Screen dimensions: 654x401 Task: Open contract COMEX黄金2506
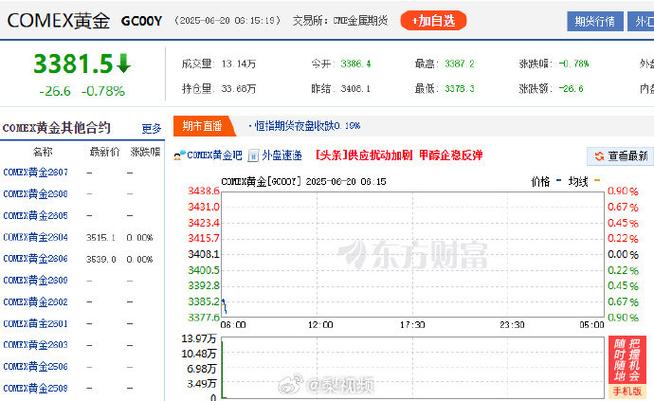[35, 367]
